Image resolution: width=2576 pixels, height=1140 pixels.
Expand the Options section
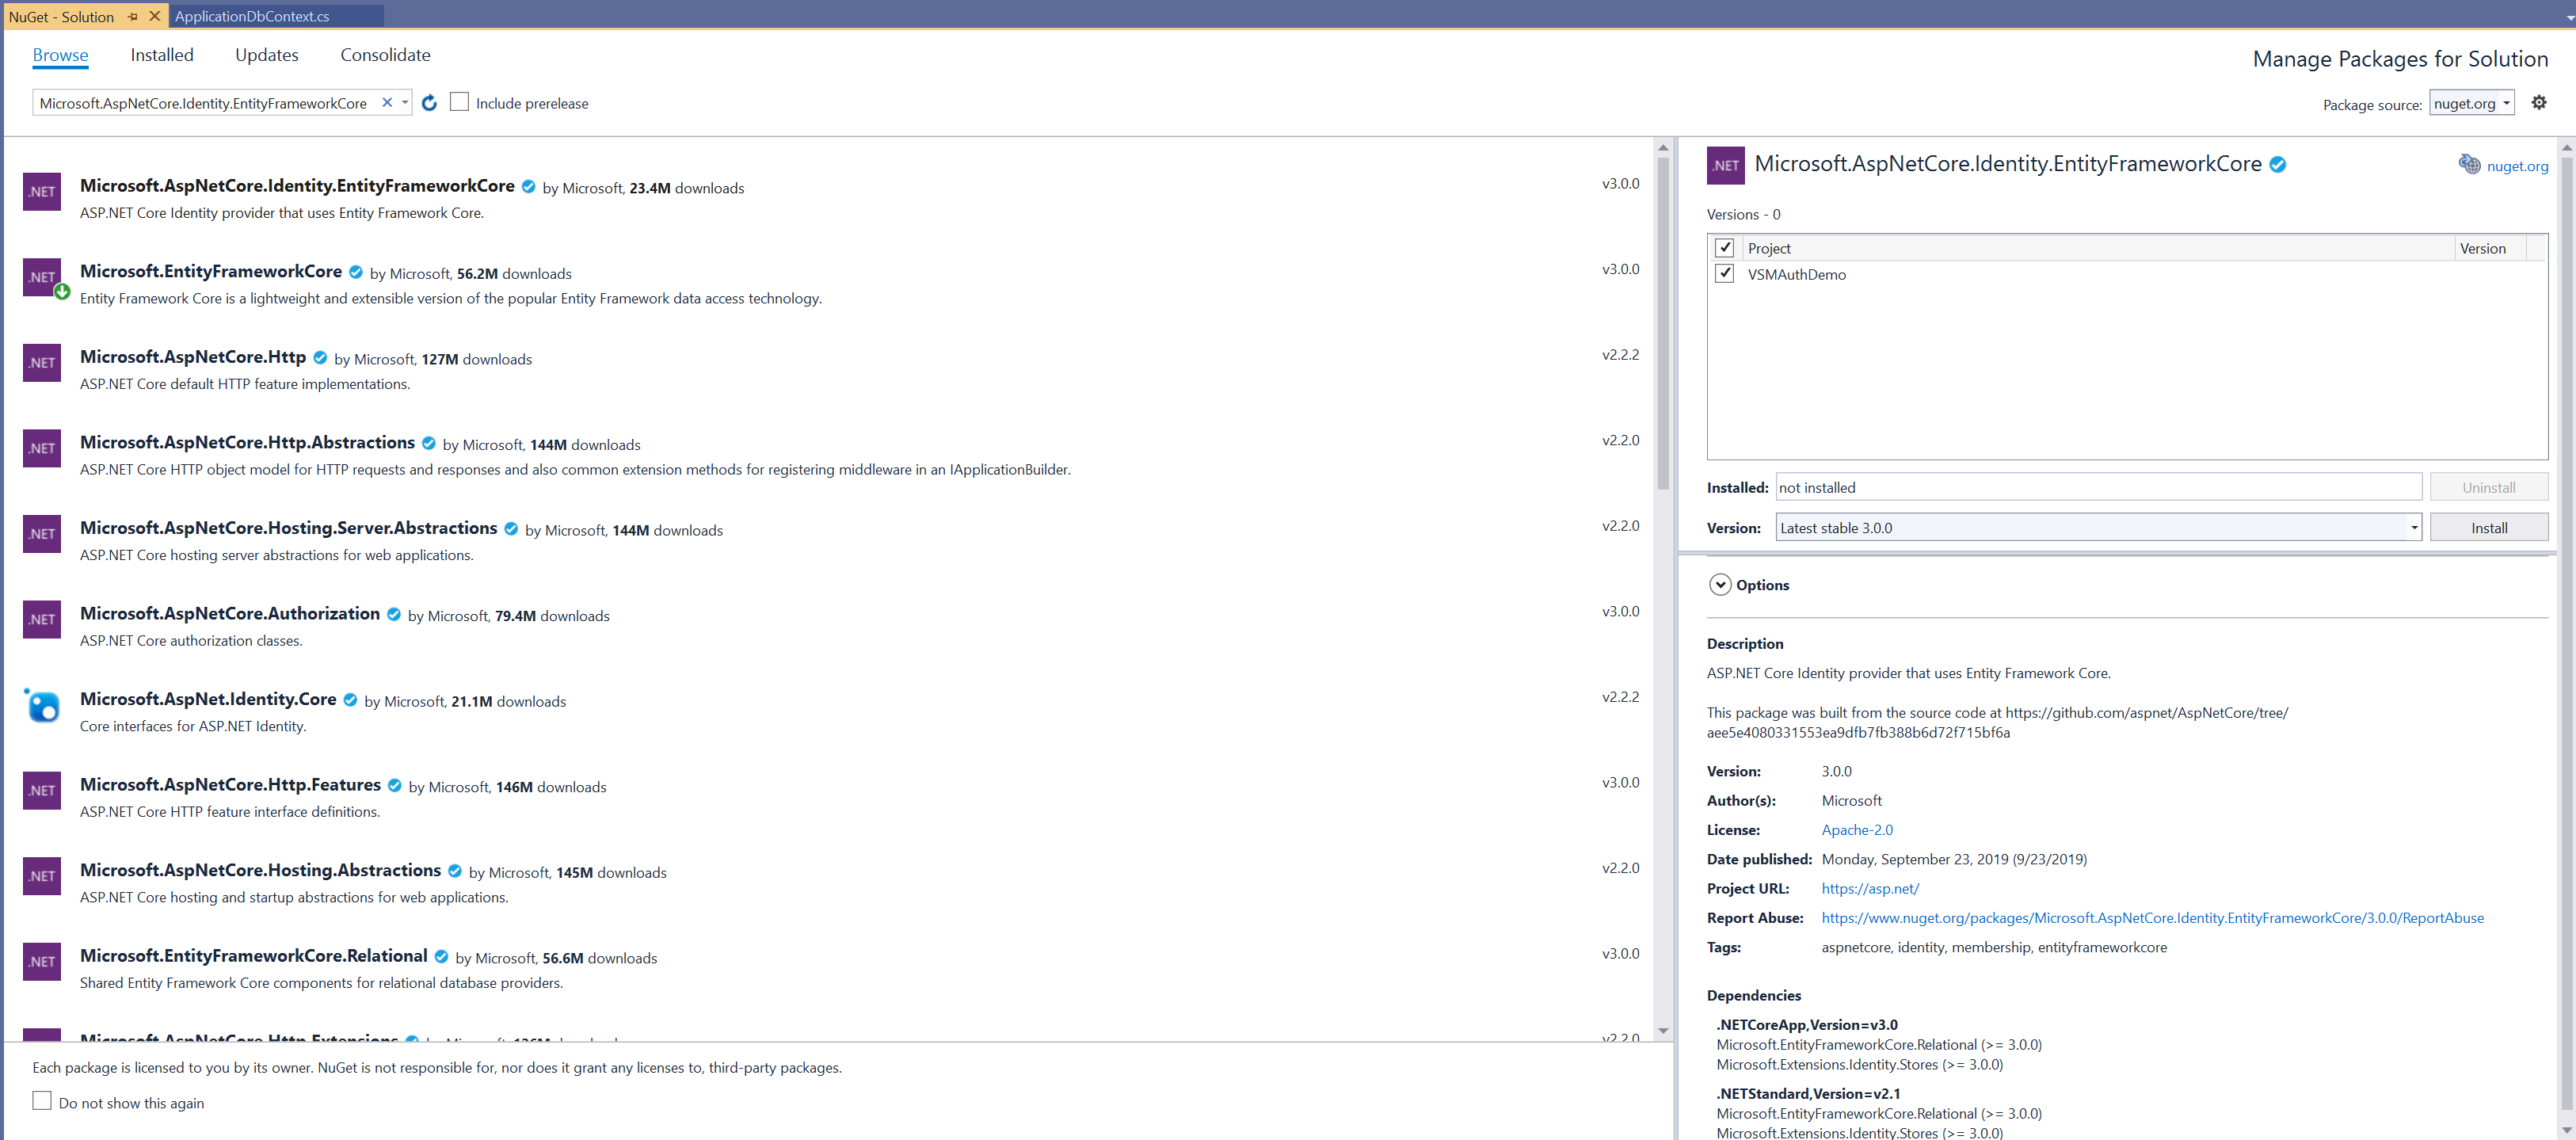click(x=1720, y=585)
